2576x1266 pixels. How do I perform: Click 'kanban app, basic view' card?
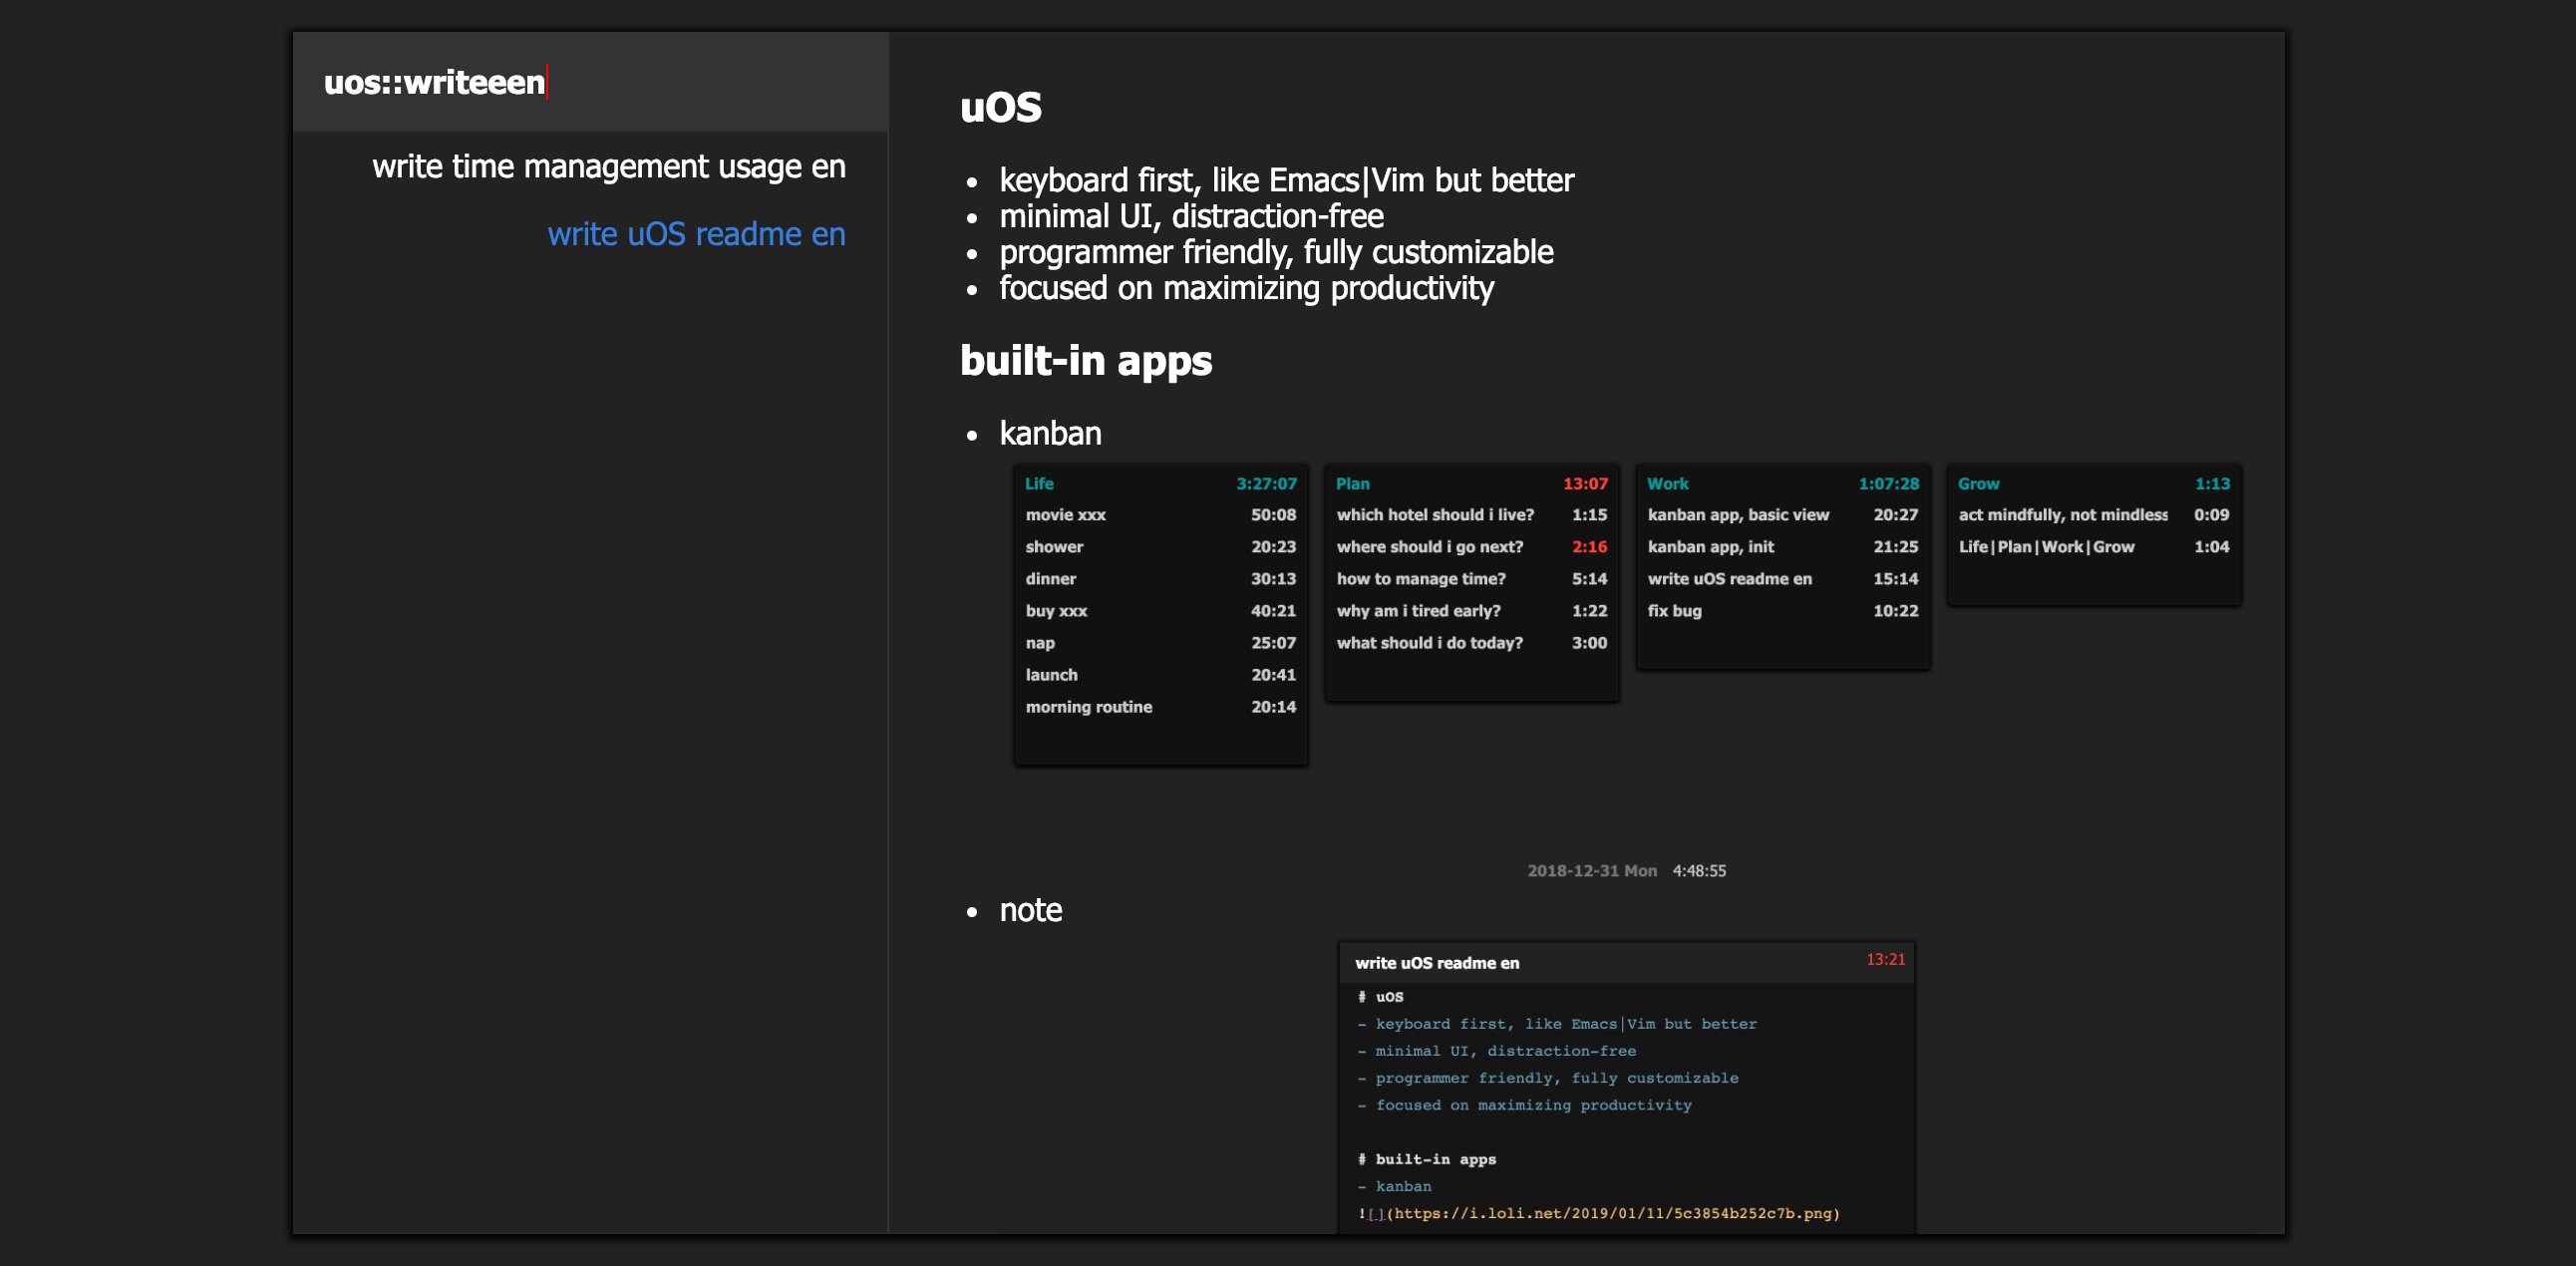[1737, 515]
